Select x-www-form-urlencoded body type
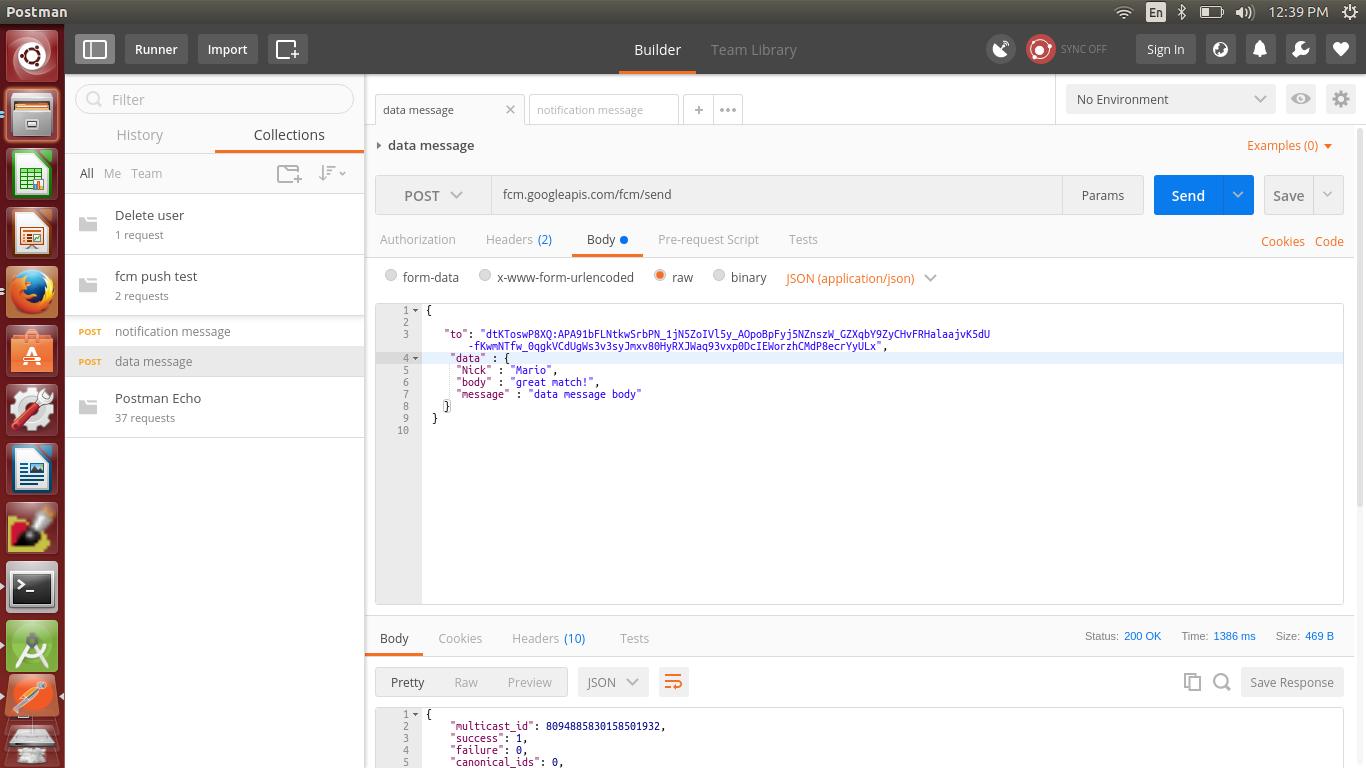The width and height of the screenshot is (1366, 768). point(485,275)
